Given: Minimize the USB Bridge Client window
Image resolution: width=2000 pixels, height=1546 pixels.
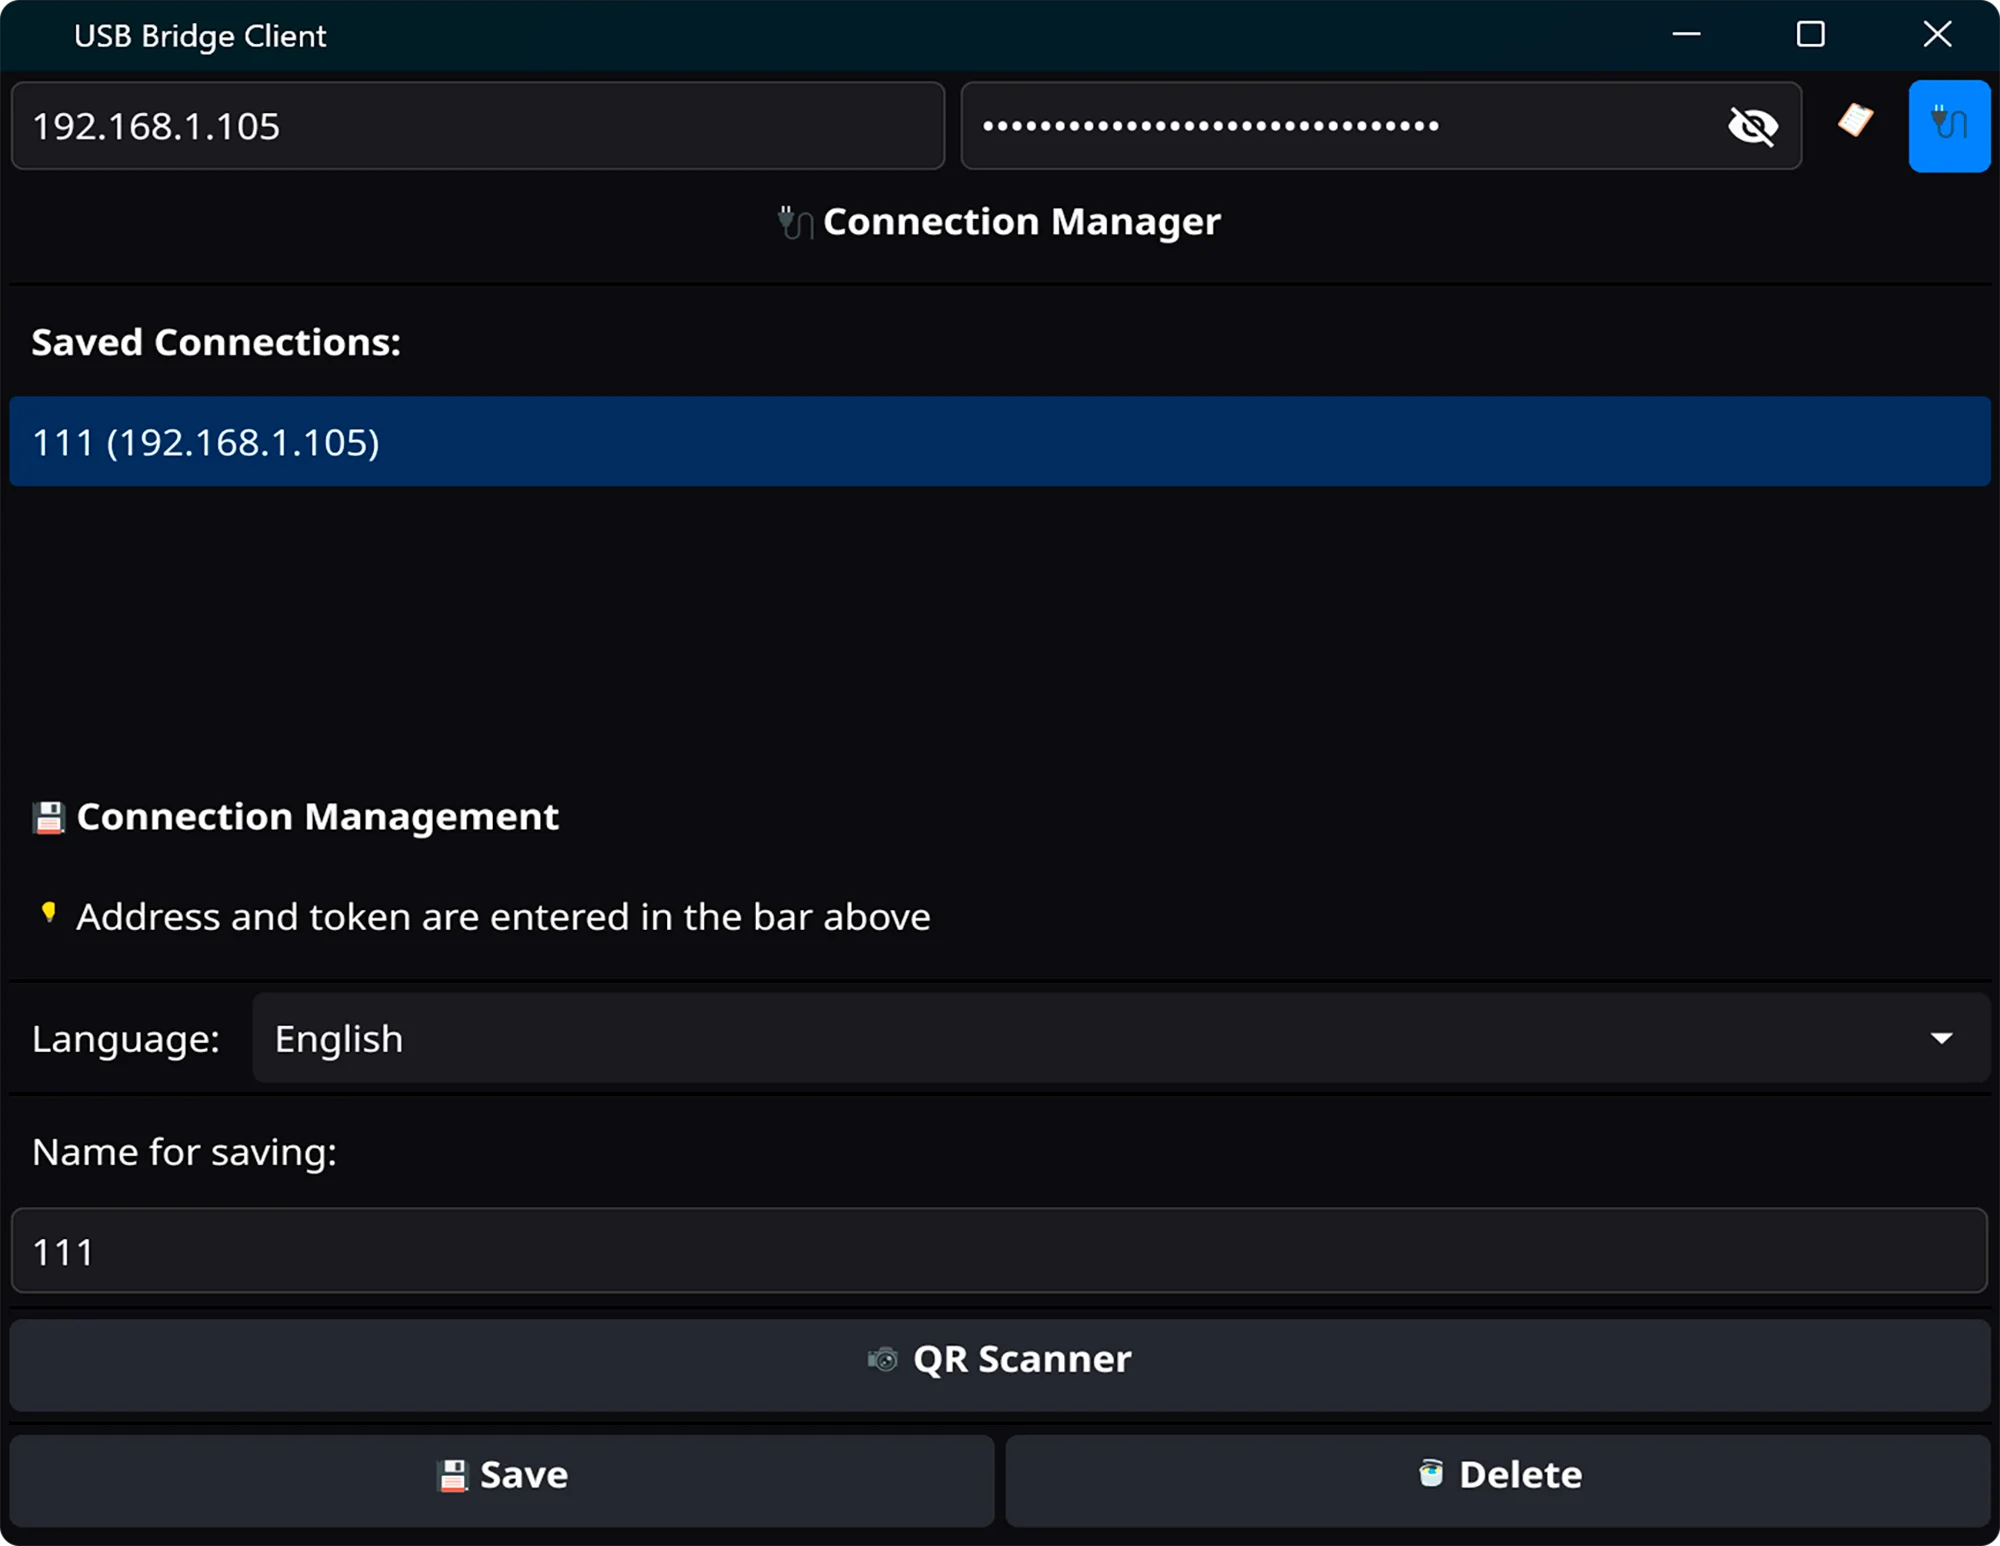Looking at the screenshot, I should 1686,35.
